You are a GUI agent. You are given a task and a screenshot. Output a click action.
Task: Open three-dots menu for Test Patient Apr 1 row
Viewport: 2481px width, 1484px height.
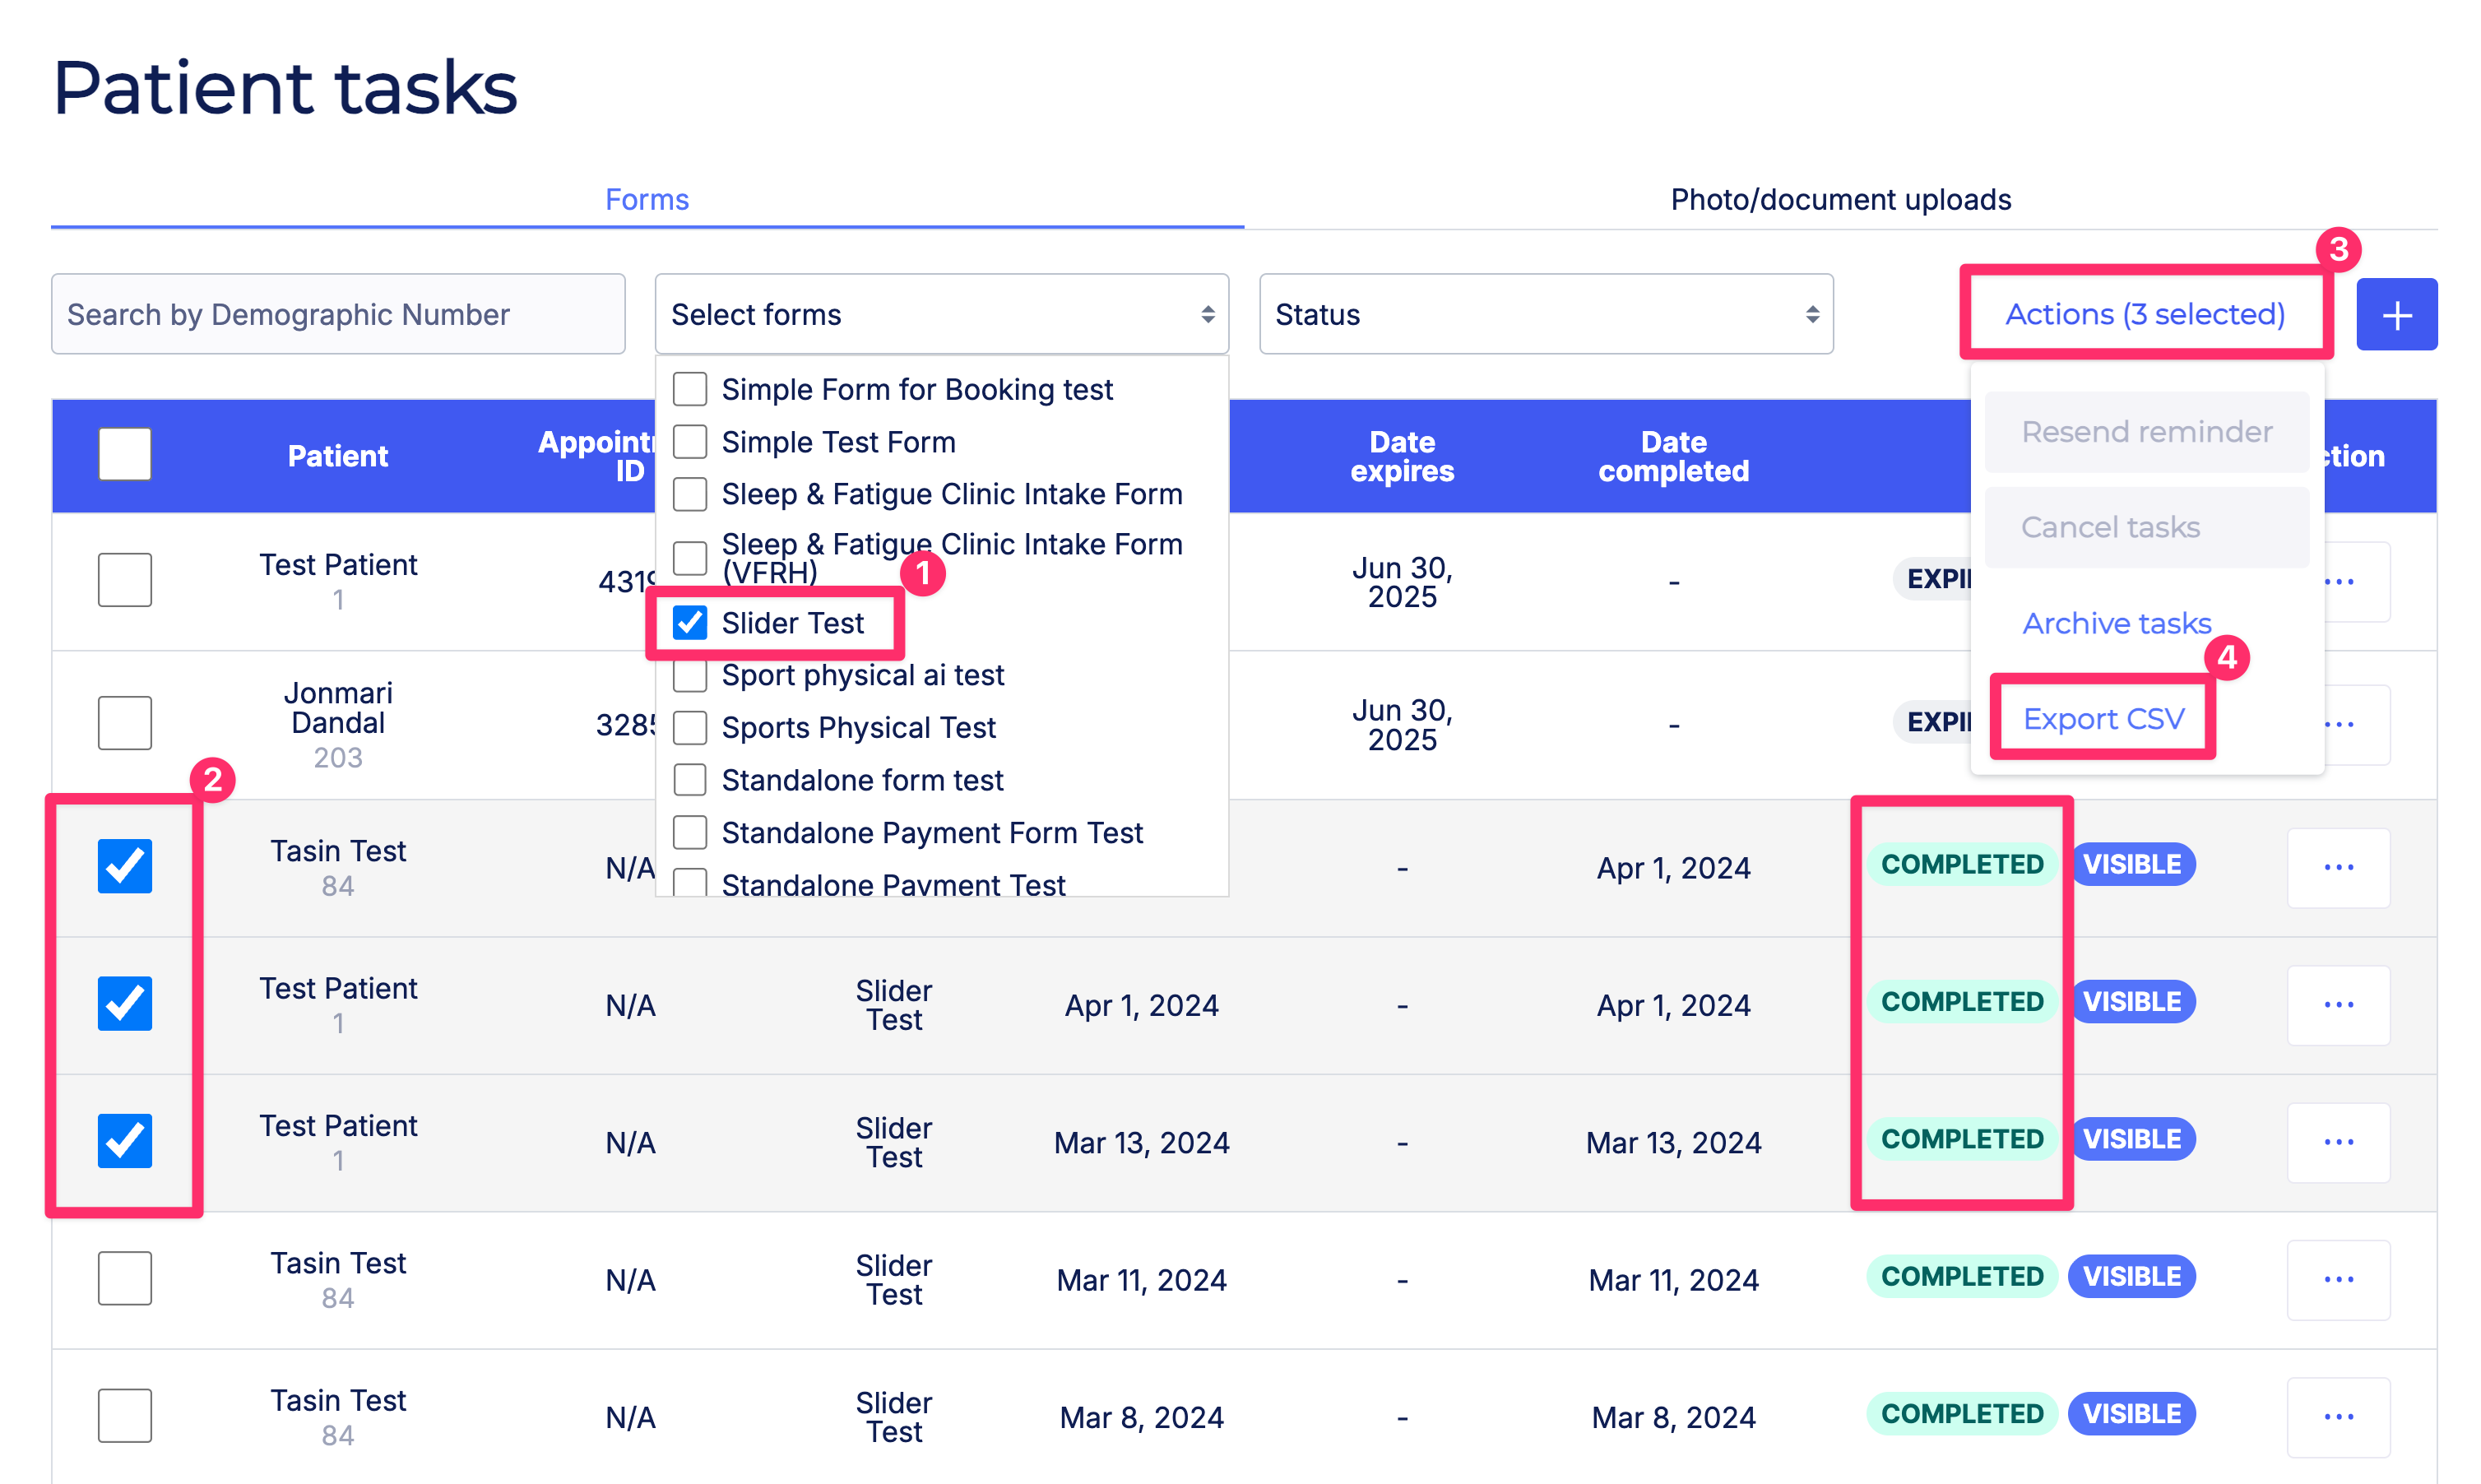coord(2337,1005)
